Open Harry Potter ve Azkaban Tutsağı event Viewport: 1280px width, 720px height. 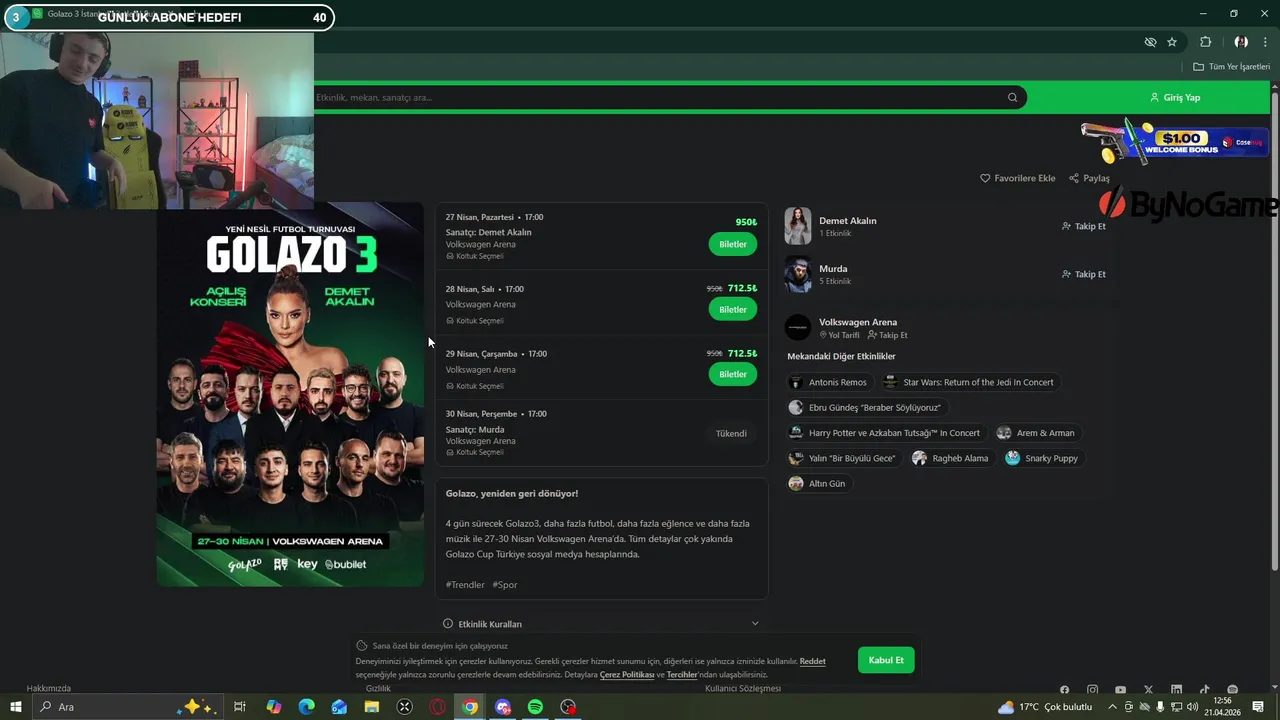(885, 433)
